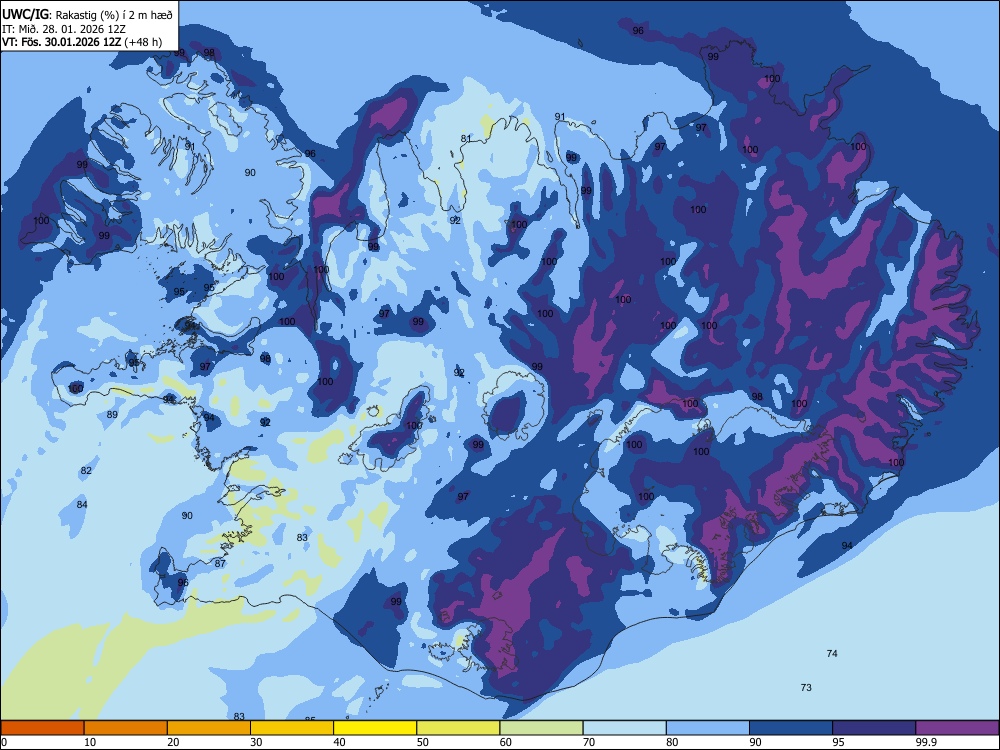Click the humidity value '81' on the map
This screenshot has width=1000, height=750.
click(x=466, y=138)
